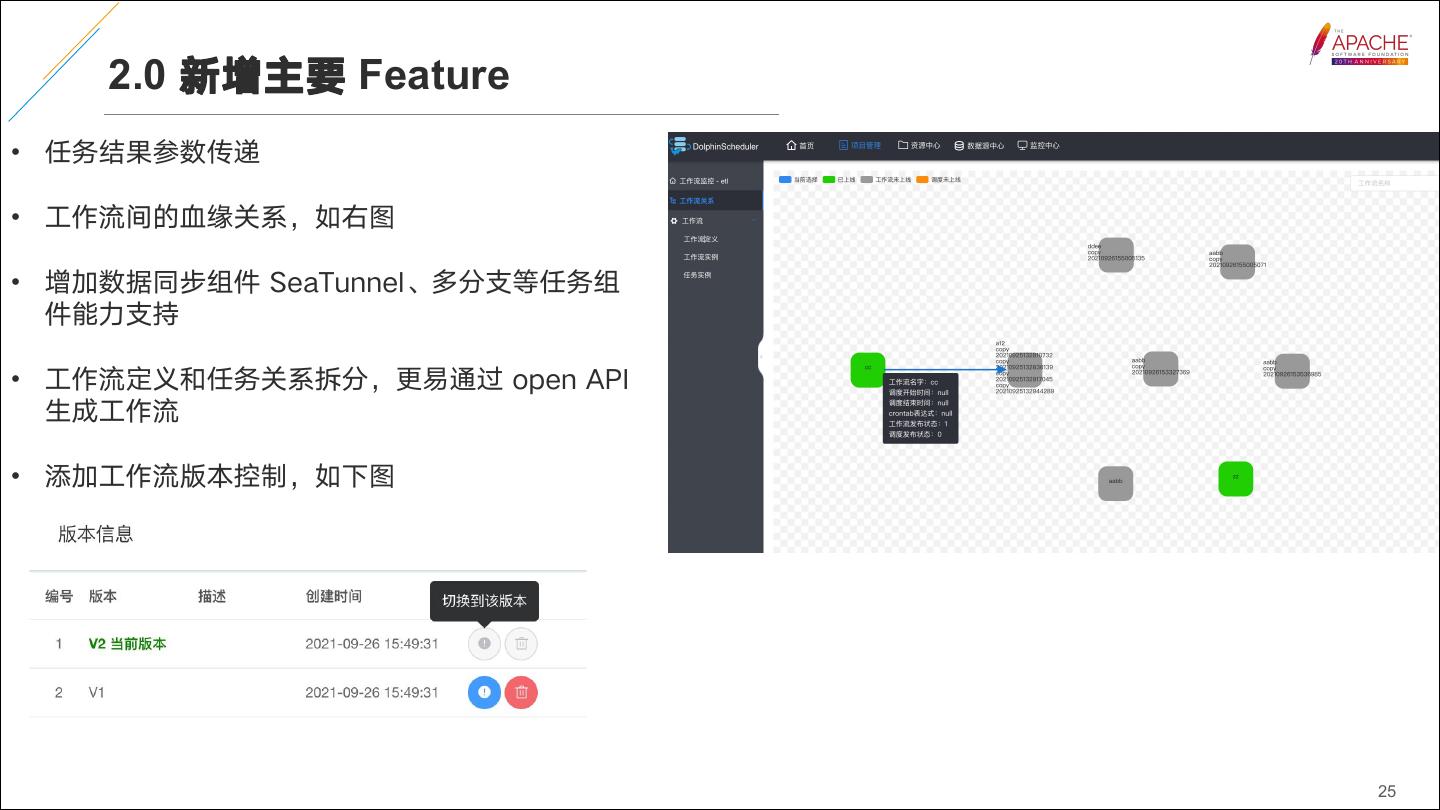Select the gray node labeled ending 6135

click(x=1116, y=255)
